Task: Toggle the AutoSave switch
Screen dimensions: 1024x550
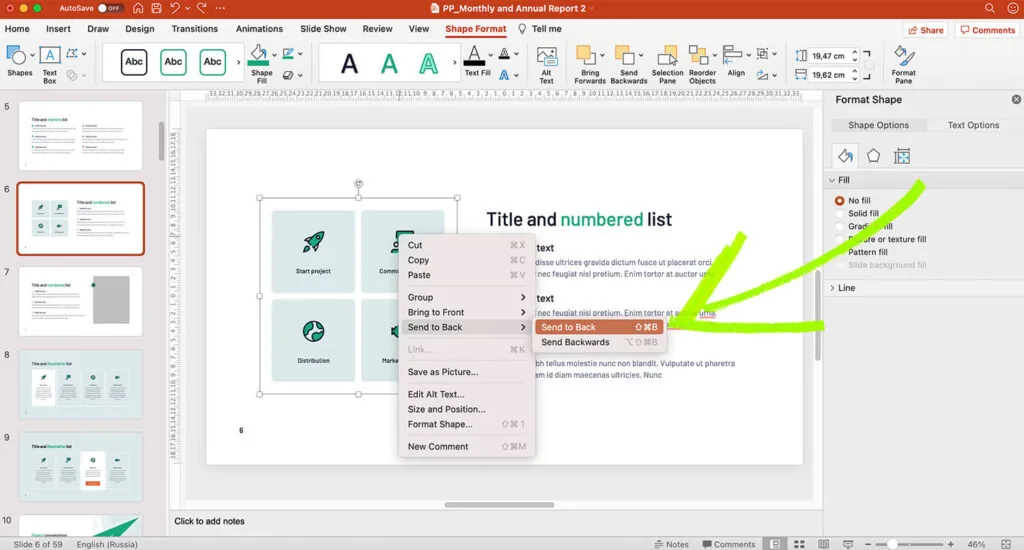Action: click(x=110, y=8)
